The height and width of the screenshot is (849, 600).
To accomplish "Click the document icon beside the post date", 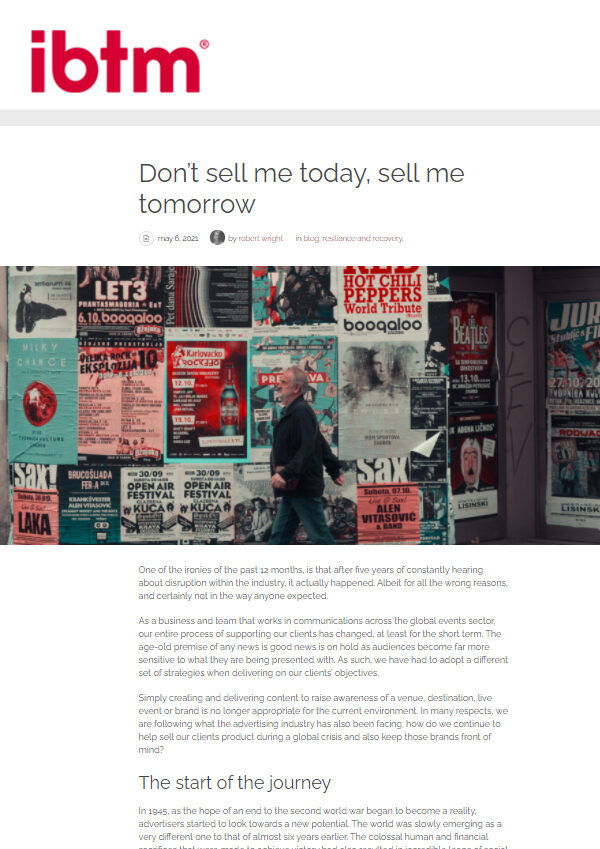I will click(x=146, y=238).
